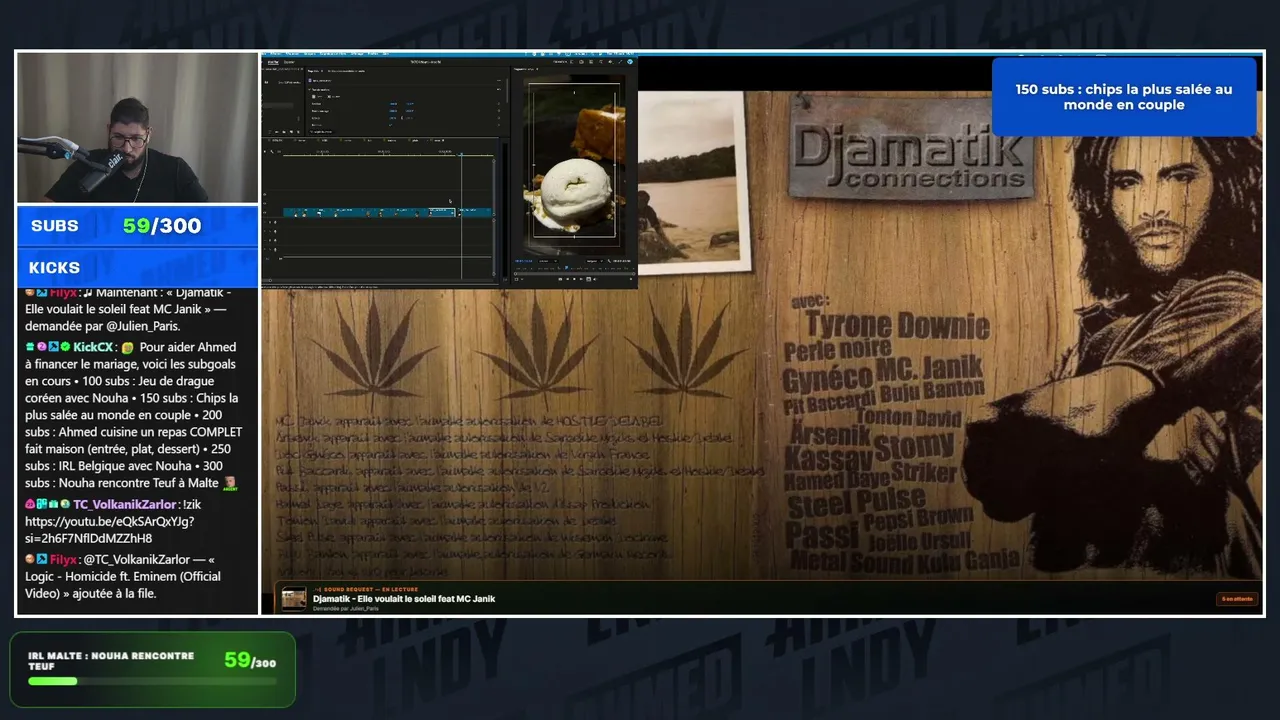
Task: Click the blue timecode in the Program monitor
Action: point(524,262)
